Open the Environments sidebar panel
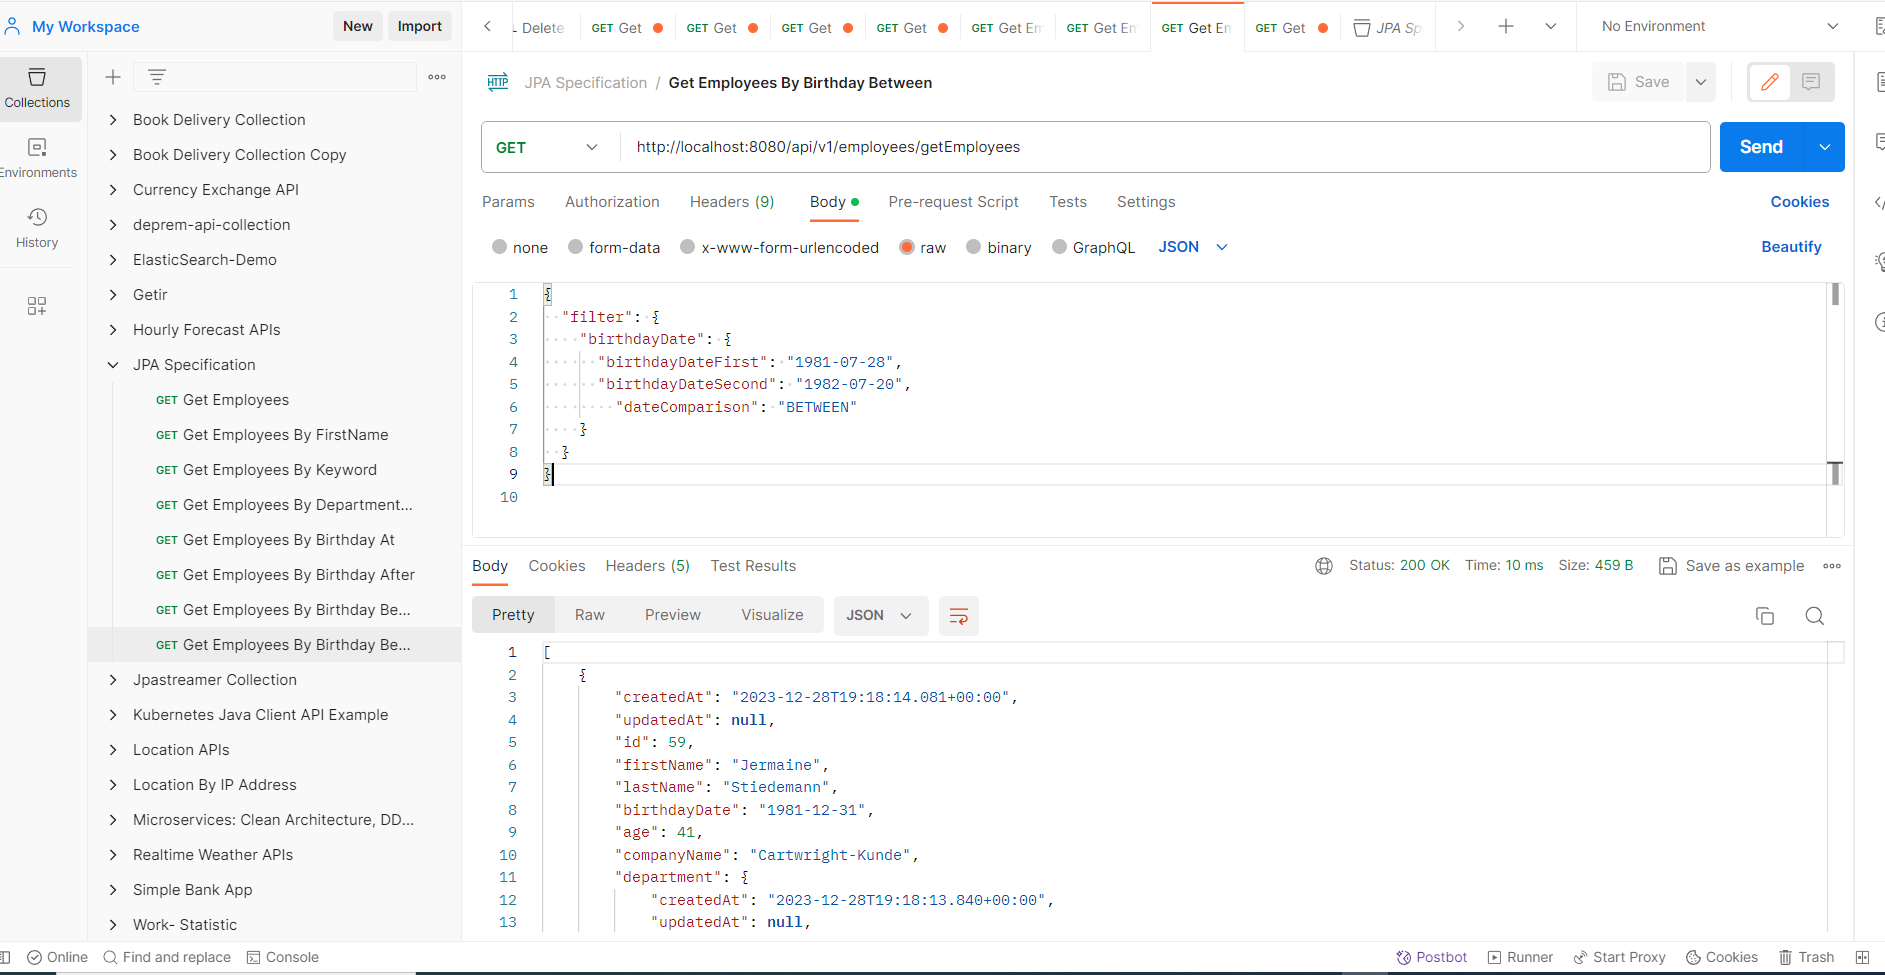1885x975 pixels. pyautogui.click(x=37, y=158)
